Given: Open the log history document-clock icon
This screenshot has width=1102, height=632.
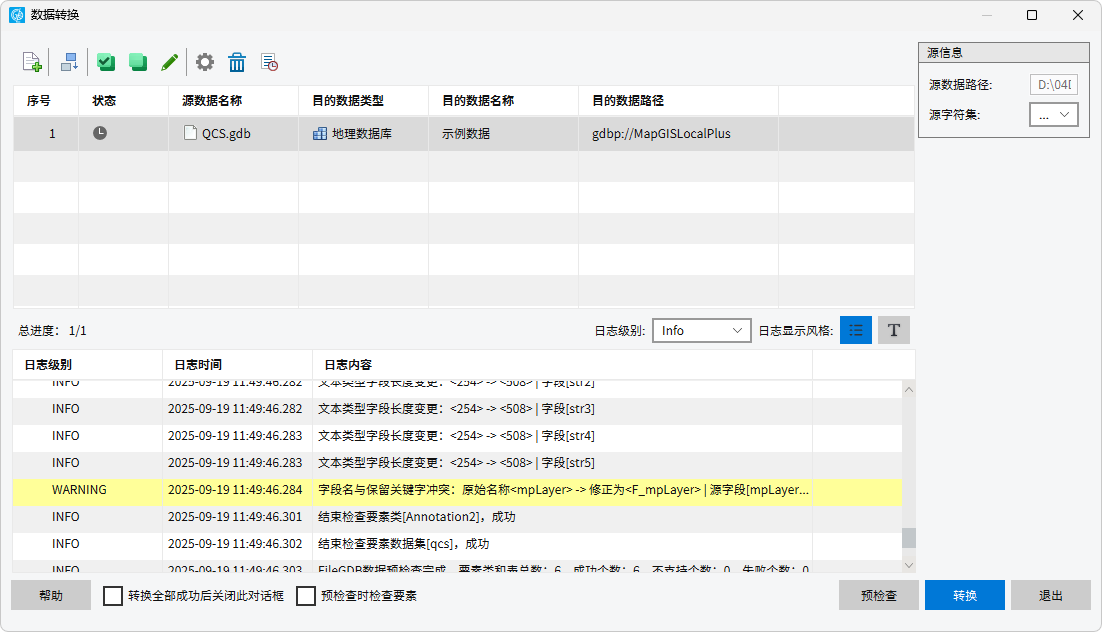Looking at the screenshot, I should click(269, 62).
